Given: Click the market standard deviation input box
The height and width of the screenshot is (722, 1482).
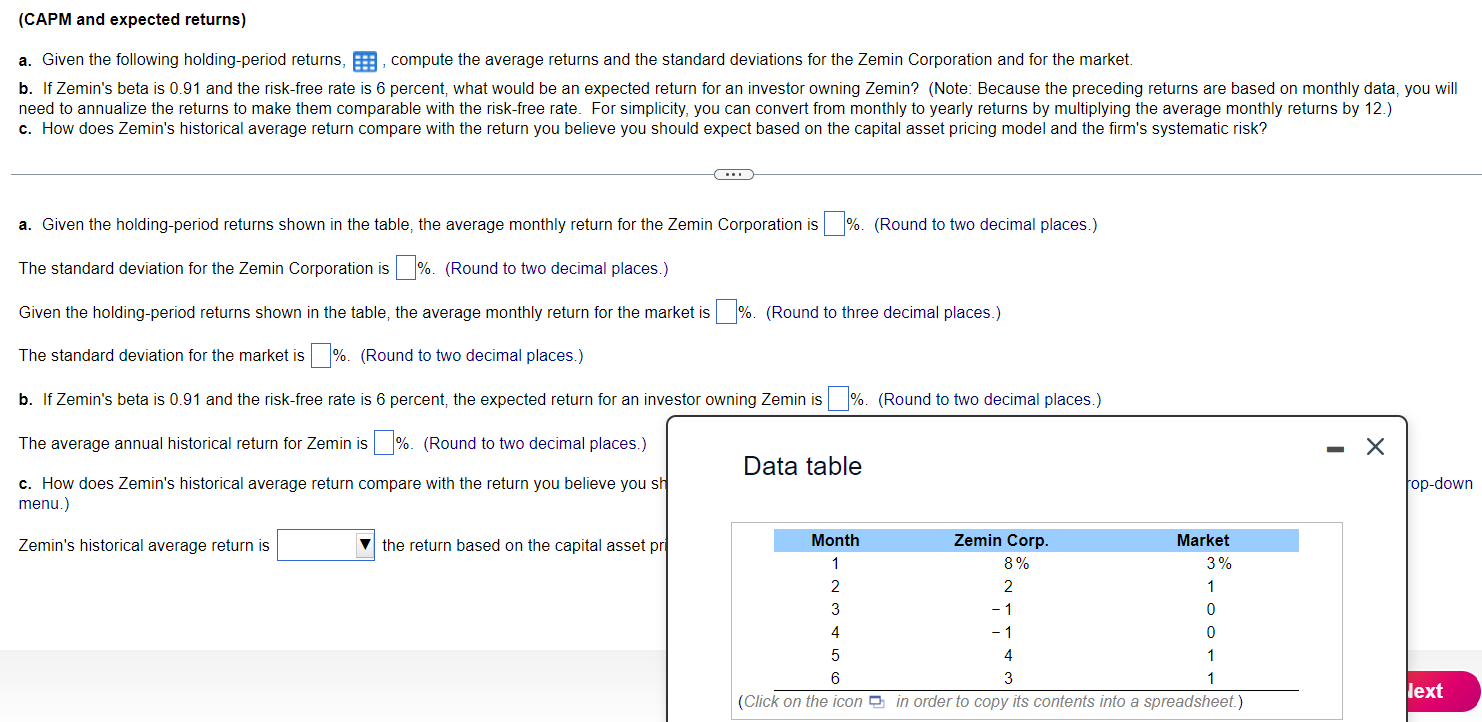Looking at the screenshot, I should pyautogui.click(x=321, y=355).
